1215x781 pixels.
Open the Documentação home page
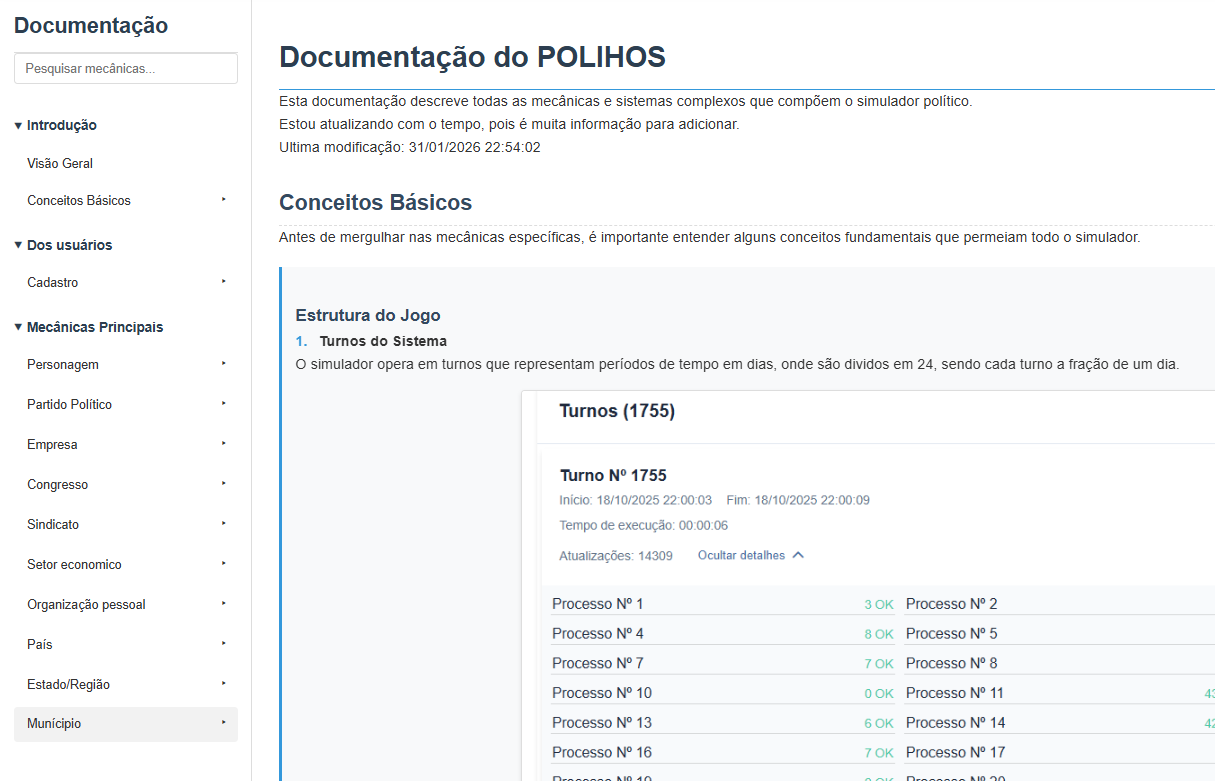(x=91, y=25)
